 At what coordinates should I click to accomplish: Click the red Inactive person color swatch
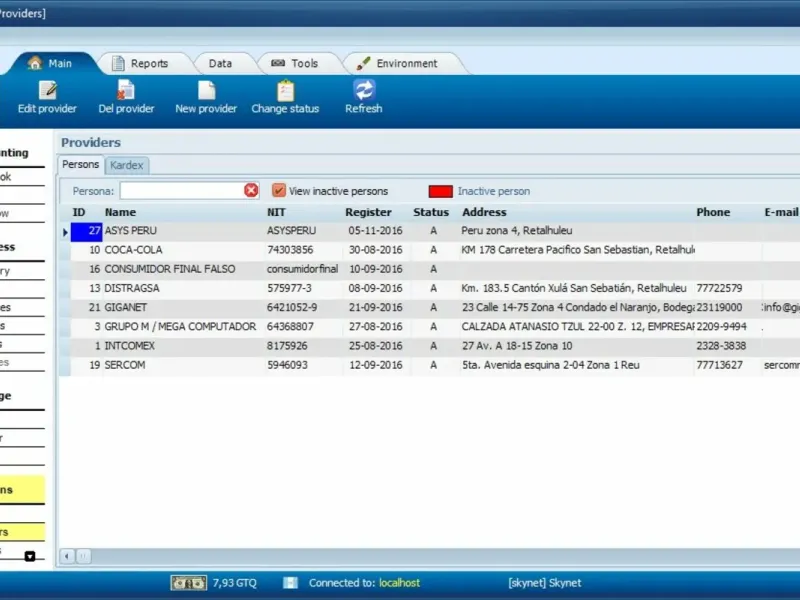click(x=440, y=191)
